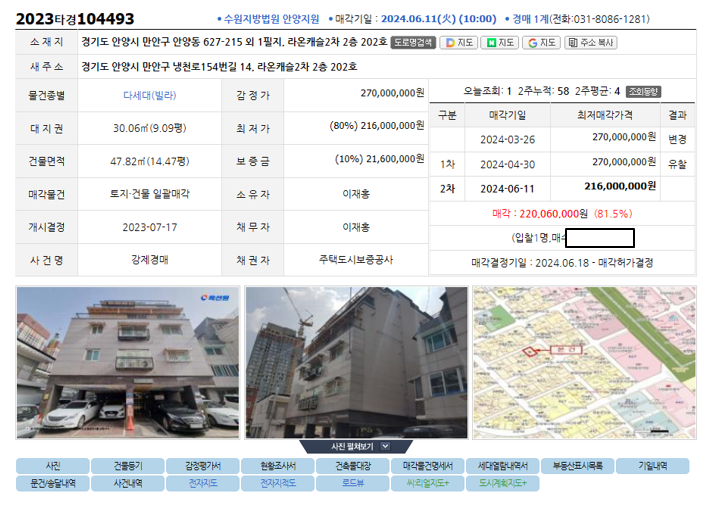Image resolution: width=720 pixels, height=508 pixels.
Task: Open the side street building photo
Action: pyautogui.click(x=356, y=362)
